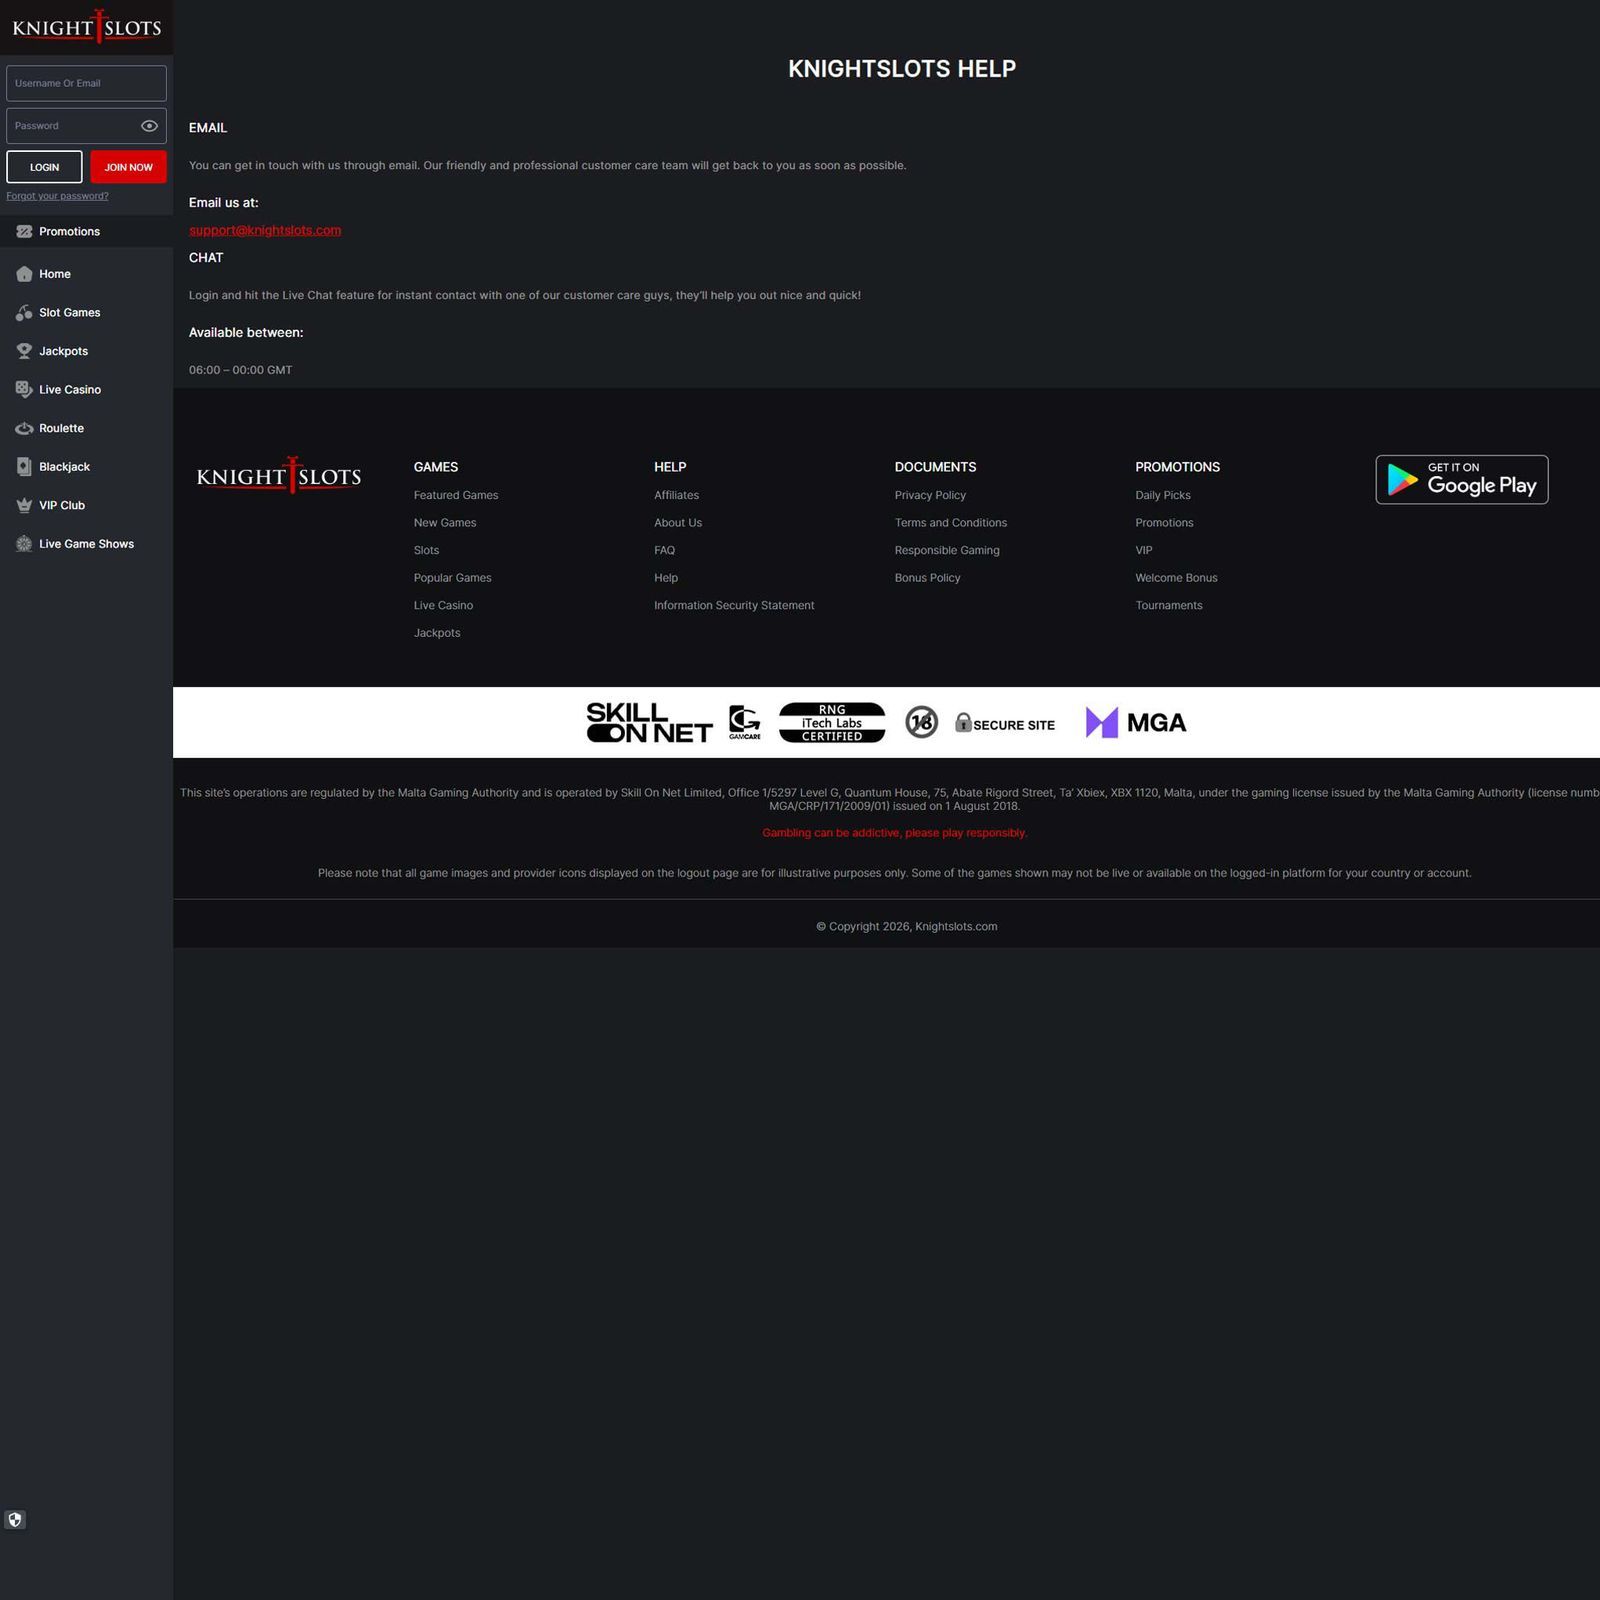This screenshot has height=1600, width=1600.
Task: Open footer VIP link under Promotions
Action: pyautogui.click(x=1144, y=550)
